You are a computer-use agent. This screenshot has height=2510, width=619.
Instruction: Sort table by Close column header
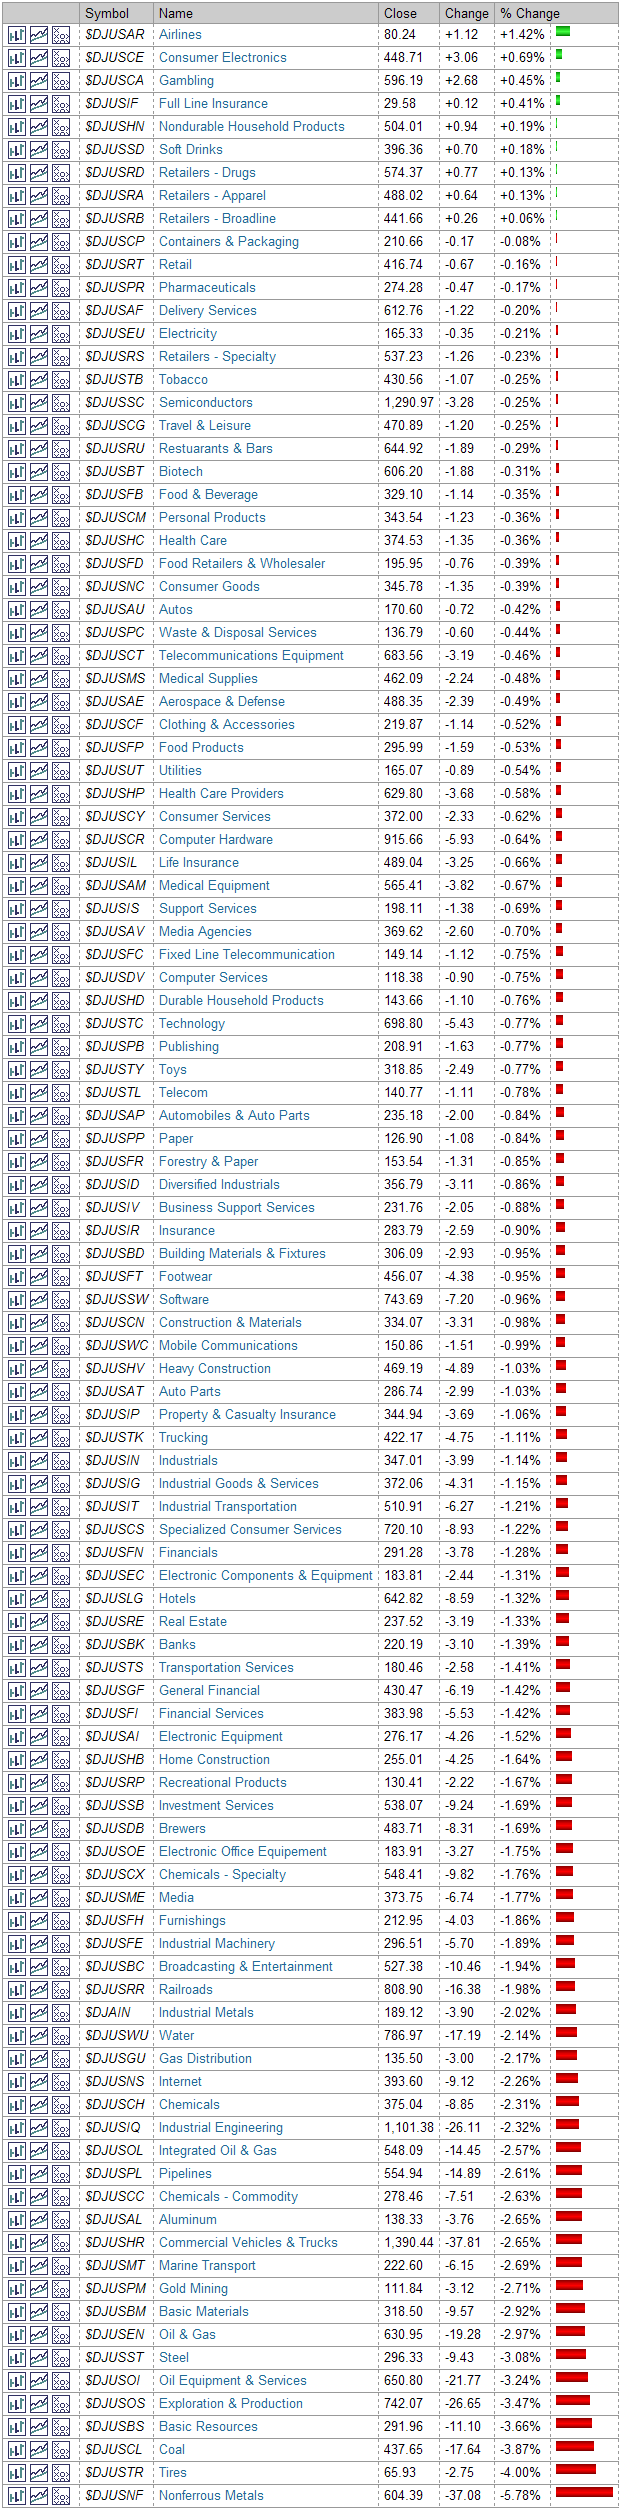400,13
